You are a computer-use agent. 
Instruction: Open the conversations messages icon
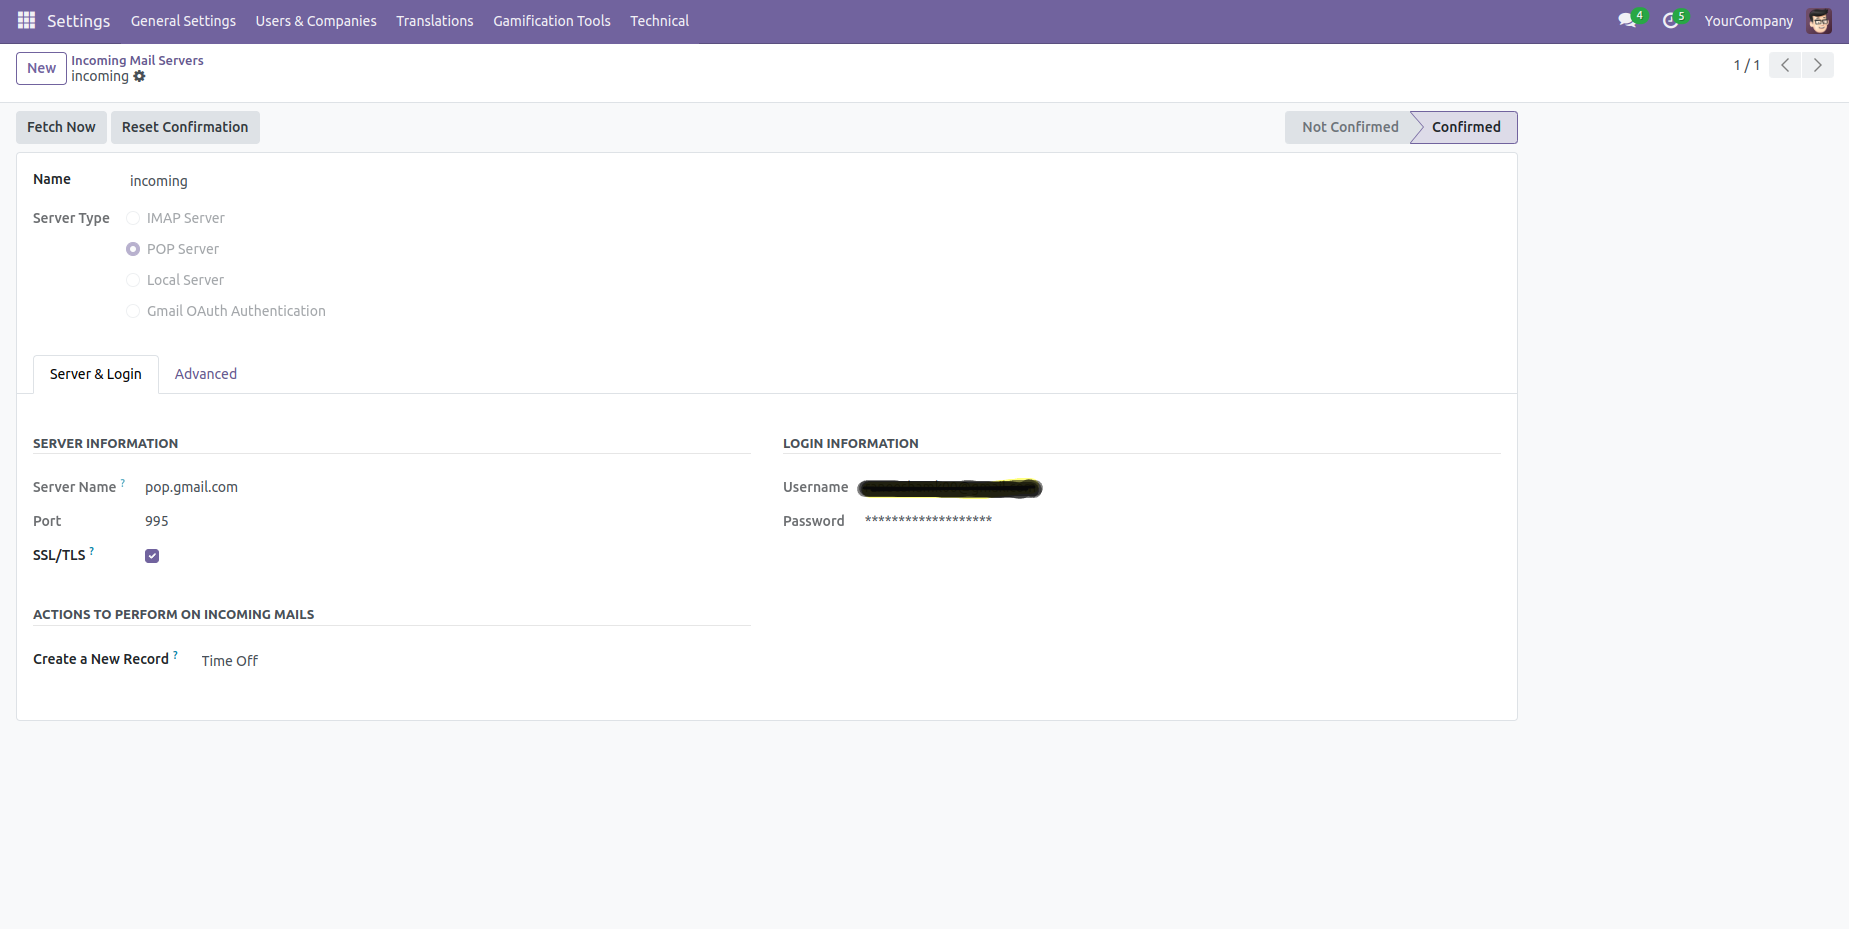click(x=1627, y=20)
